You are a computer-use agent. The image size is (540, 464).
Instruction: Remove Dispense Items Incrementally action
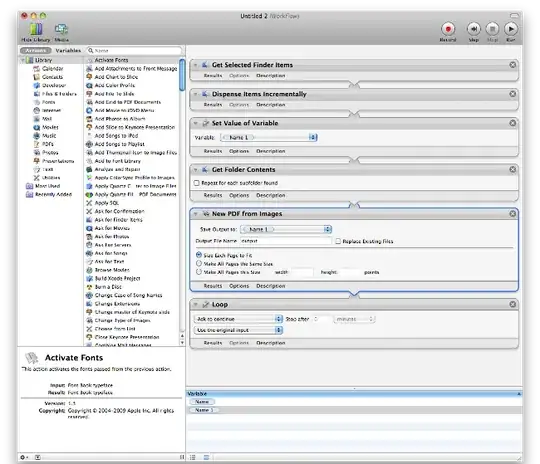click(512, 94)
